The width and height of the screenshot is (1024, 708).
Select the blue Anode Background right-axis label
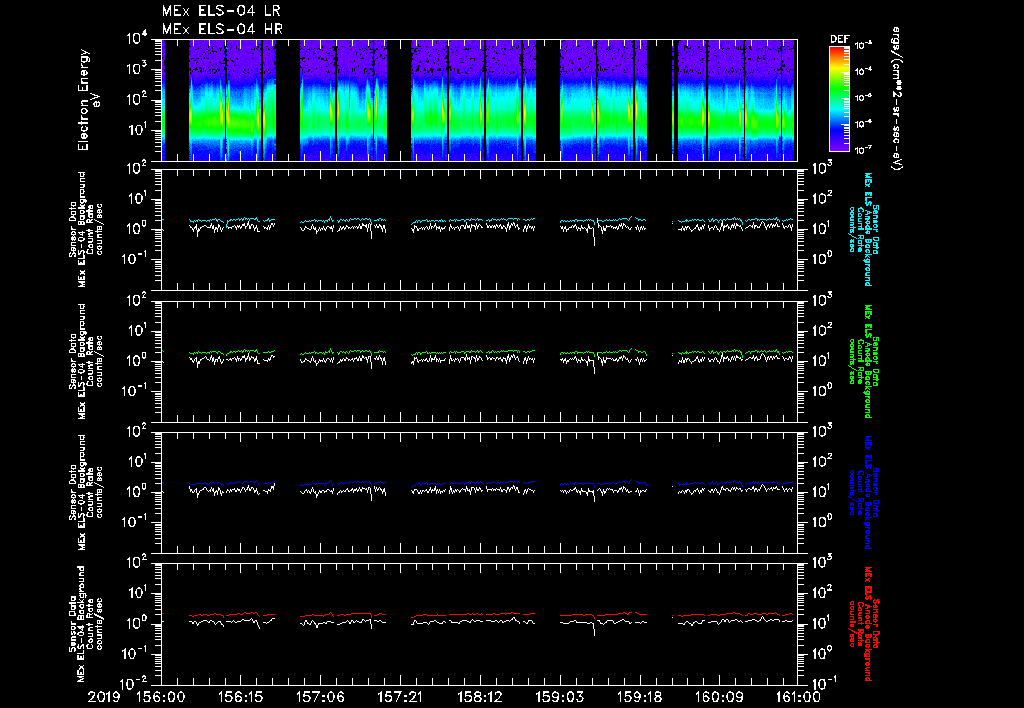(863, 492)
